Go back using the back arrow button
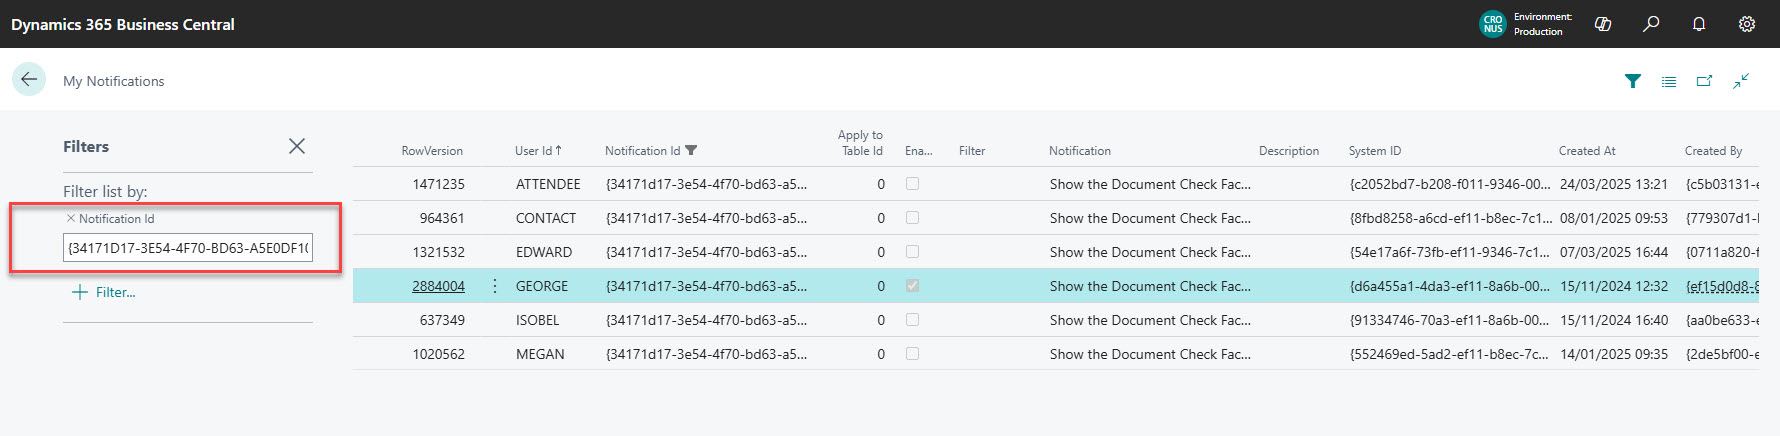 click(29, 79)
